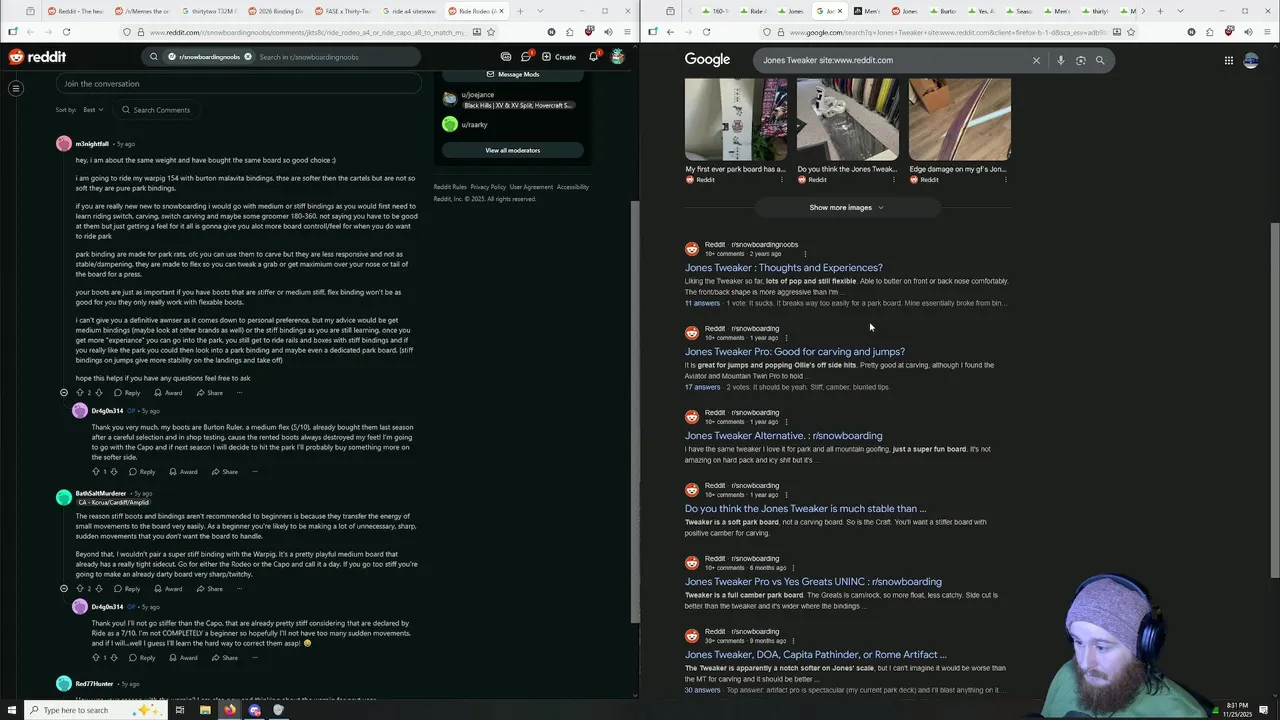1280x720 pixels.
Task: Switch to Reddit - The heart tab
Action: tap(75, 11)
